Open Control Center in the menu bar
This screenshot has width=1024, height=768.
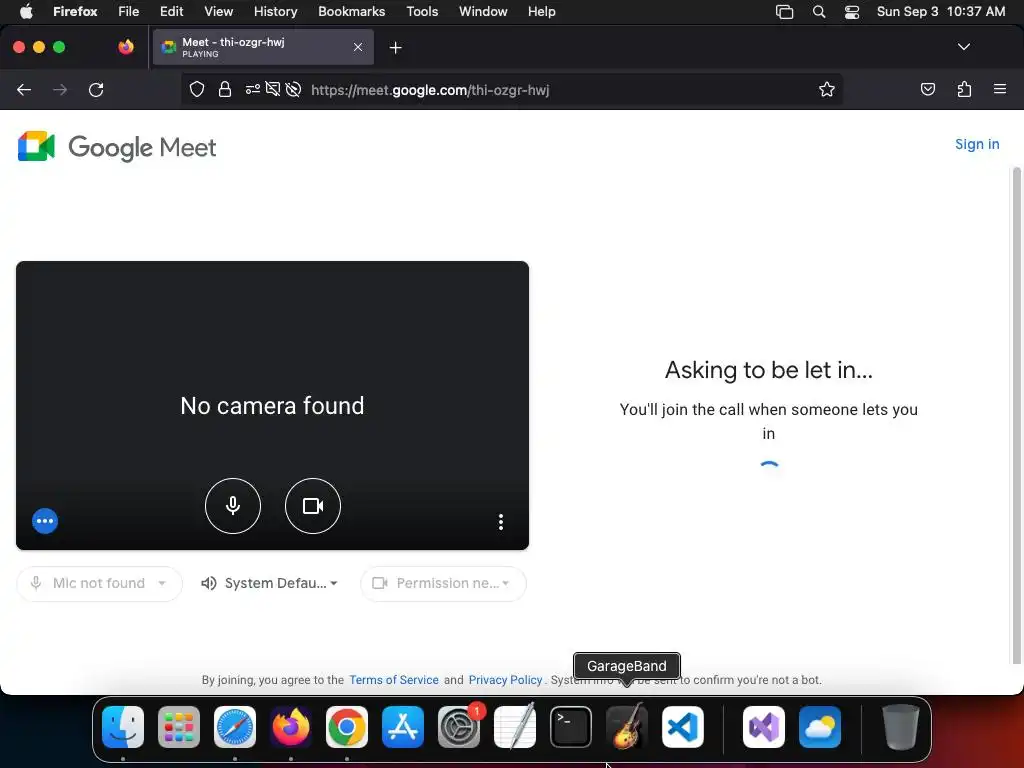pos(852,12)
